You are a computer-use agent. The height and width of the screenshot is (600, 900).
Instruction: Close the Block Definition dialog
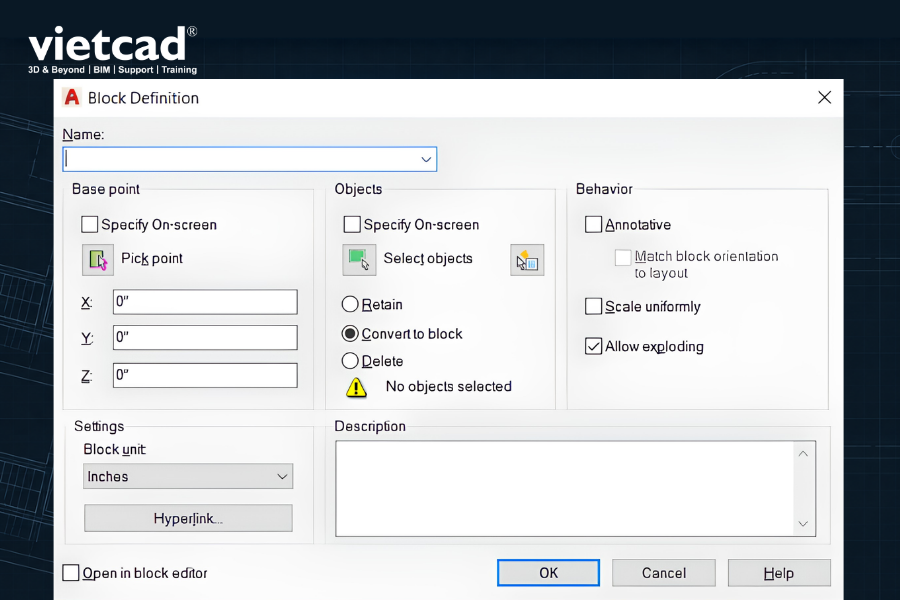[x=824, y=98]
